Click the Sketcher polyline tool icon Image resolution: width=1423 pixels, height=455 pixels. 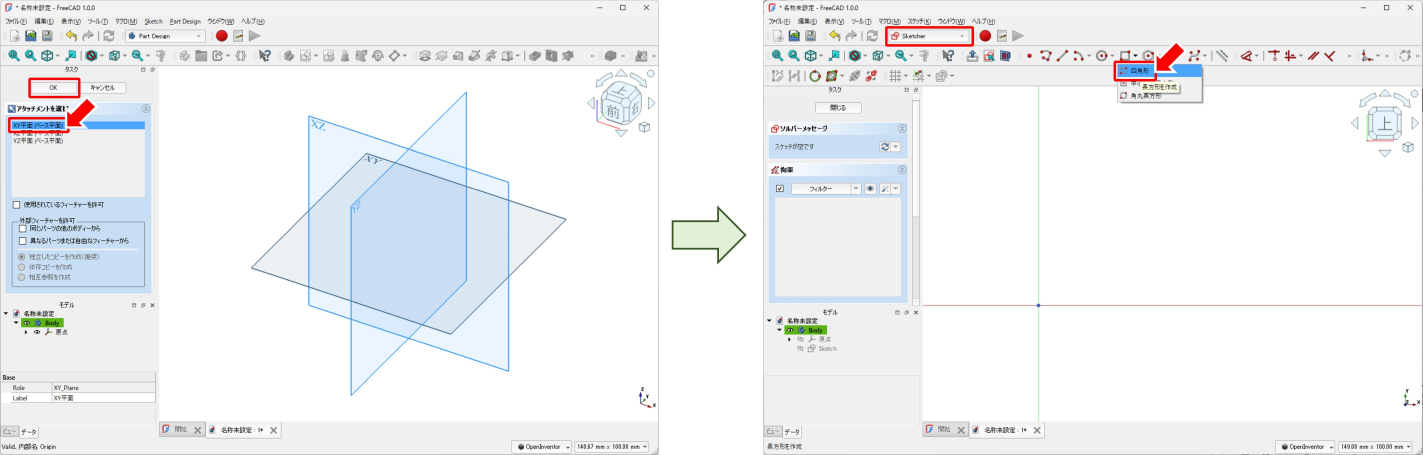(1046, 56)
